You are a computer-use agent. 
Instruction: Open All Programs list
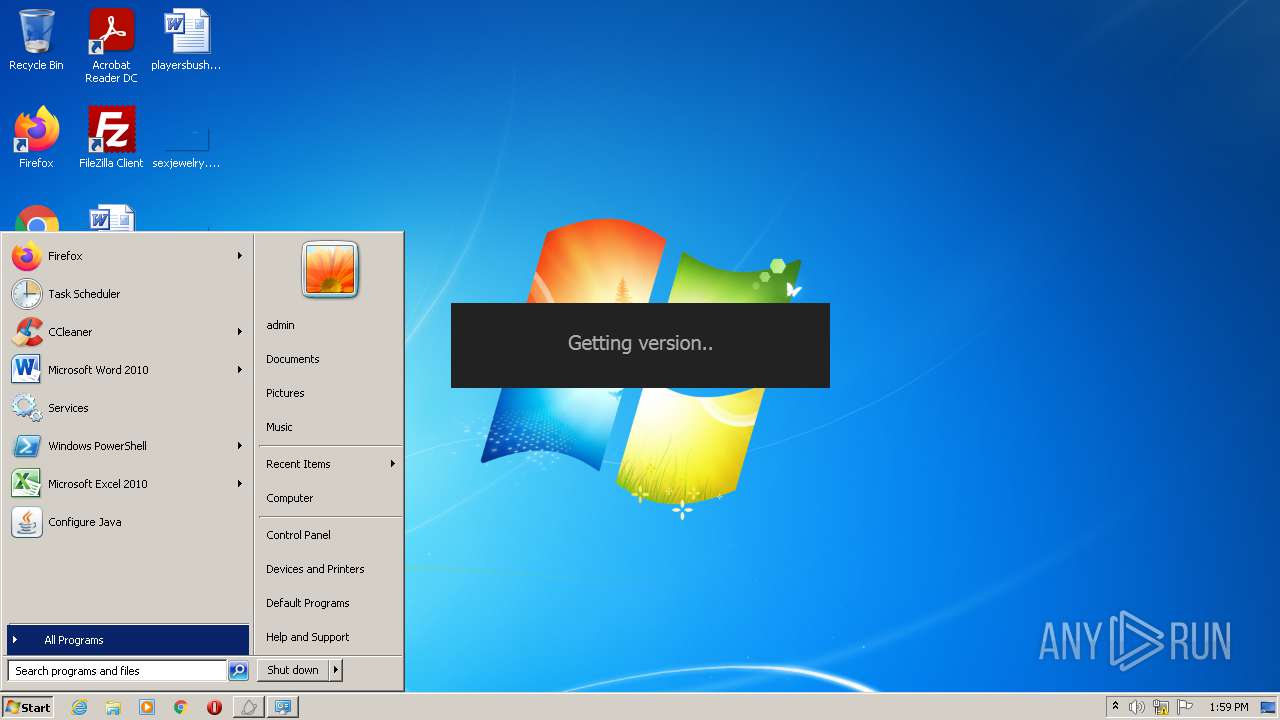(128, 640)
